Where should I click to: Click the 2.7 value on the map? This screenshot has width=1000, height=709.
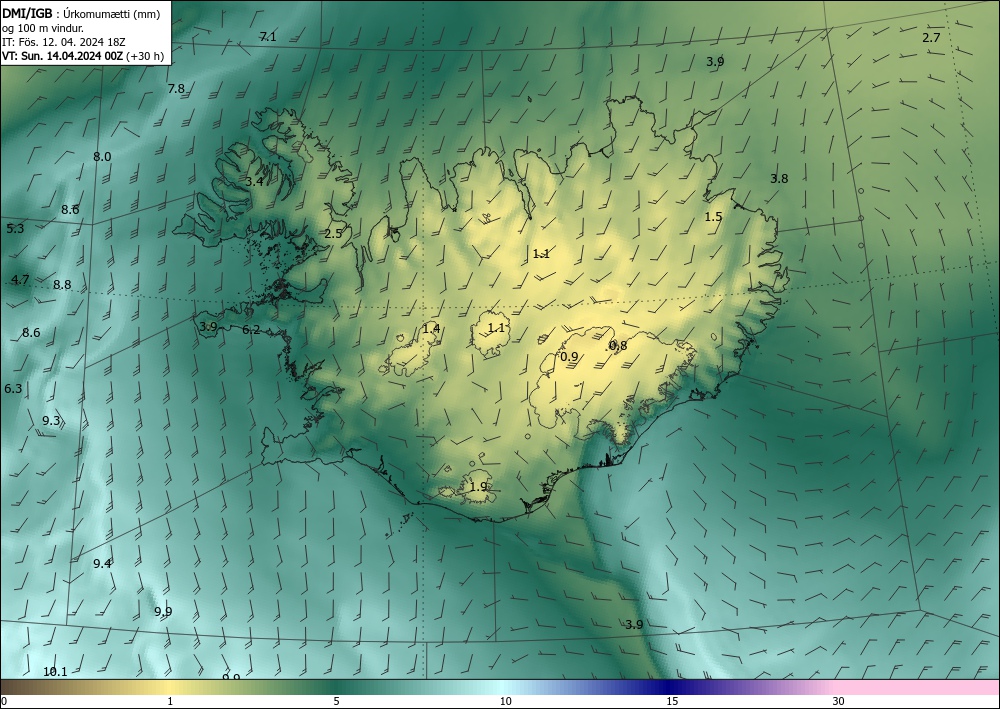pos(931,38)
